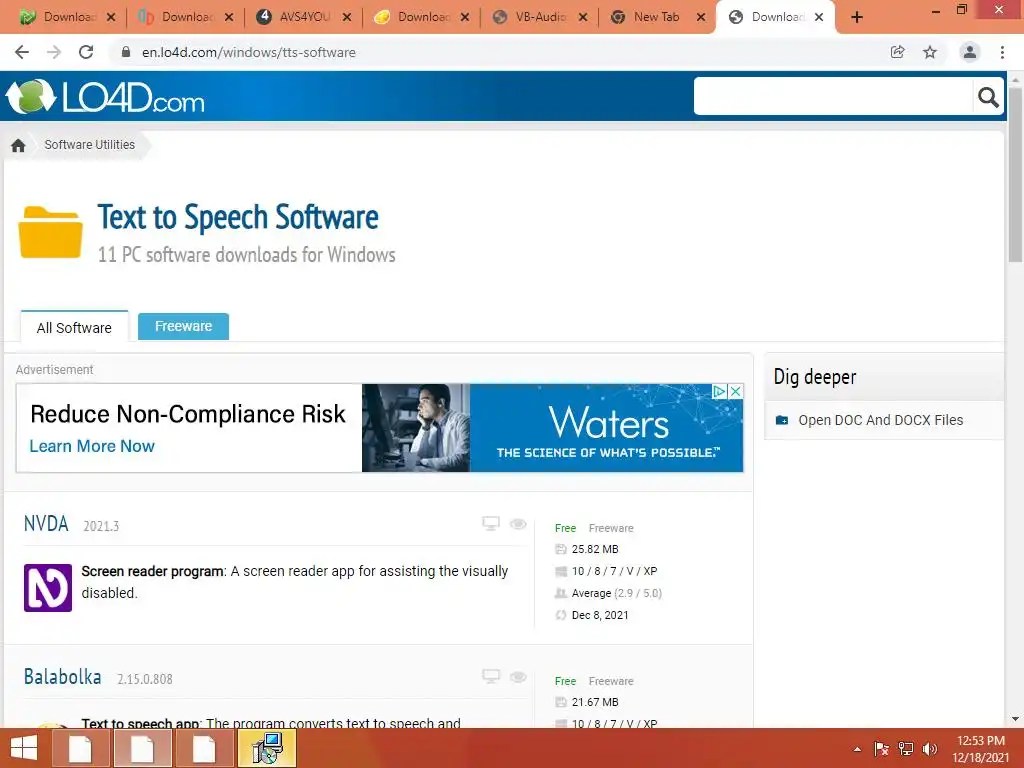Click the monitor icon in NVDA row
Viewport: 1024px width, 768px height.
[491, 523]
